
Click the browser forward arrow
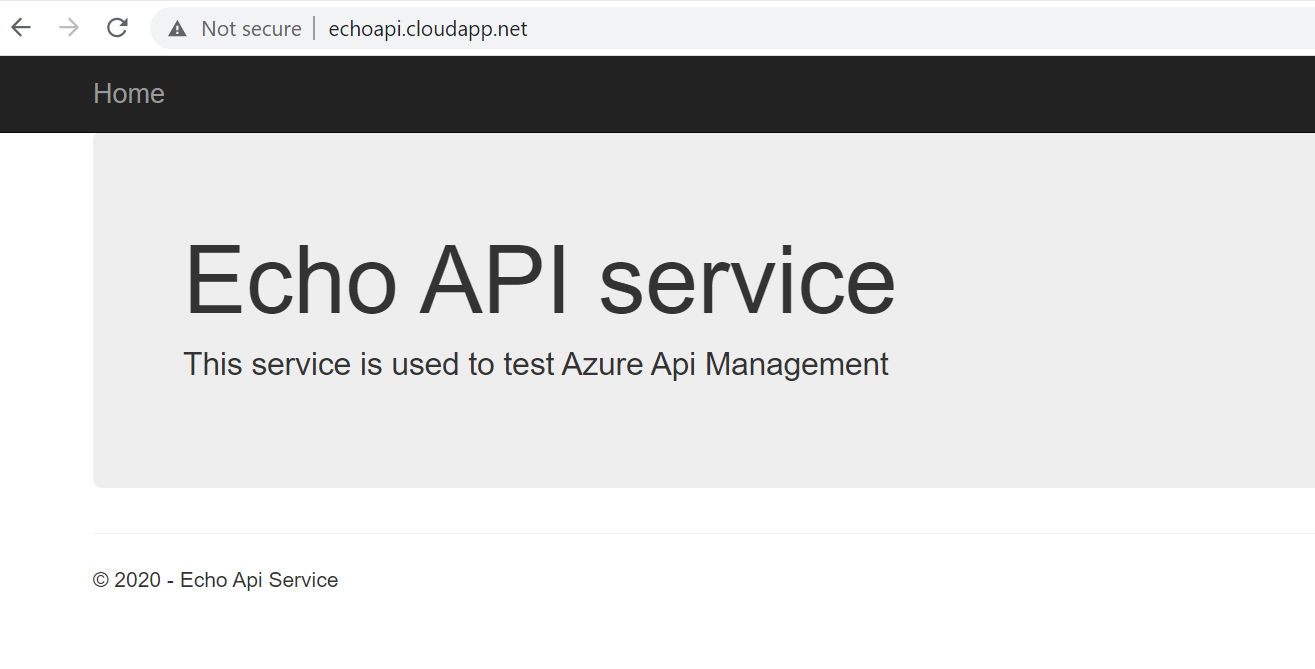pyautogui.click(x=69, y=28)
